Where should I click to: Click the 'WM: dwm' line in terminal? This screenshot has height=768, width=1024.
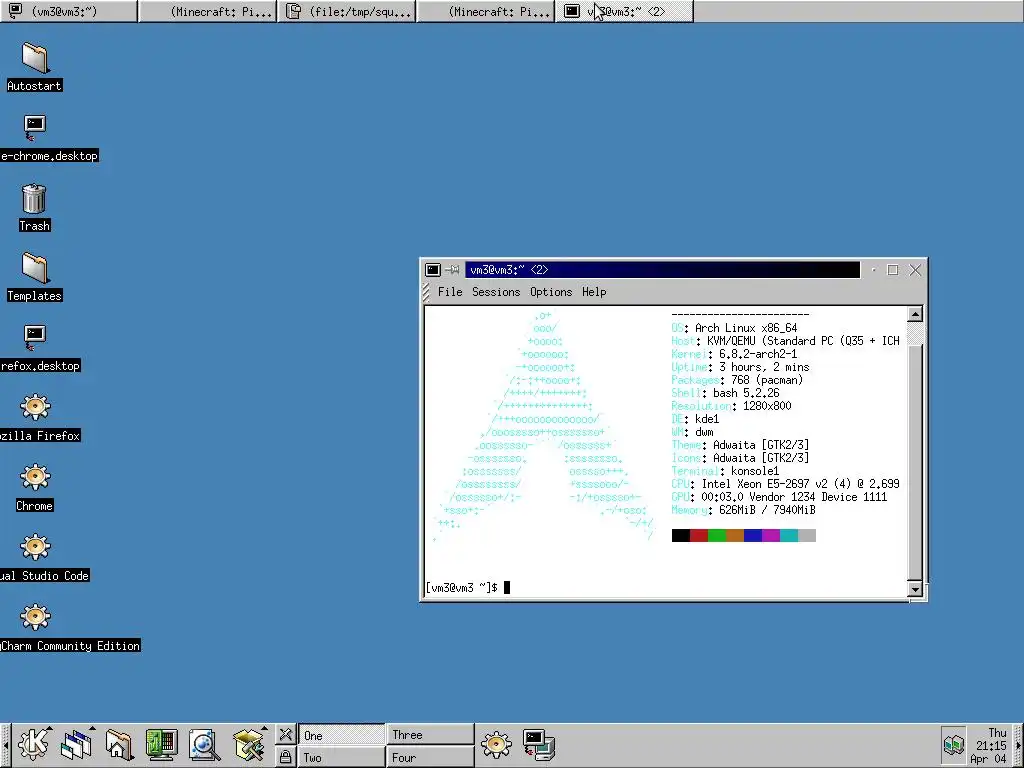click(692, 432)
